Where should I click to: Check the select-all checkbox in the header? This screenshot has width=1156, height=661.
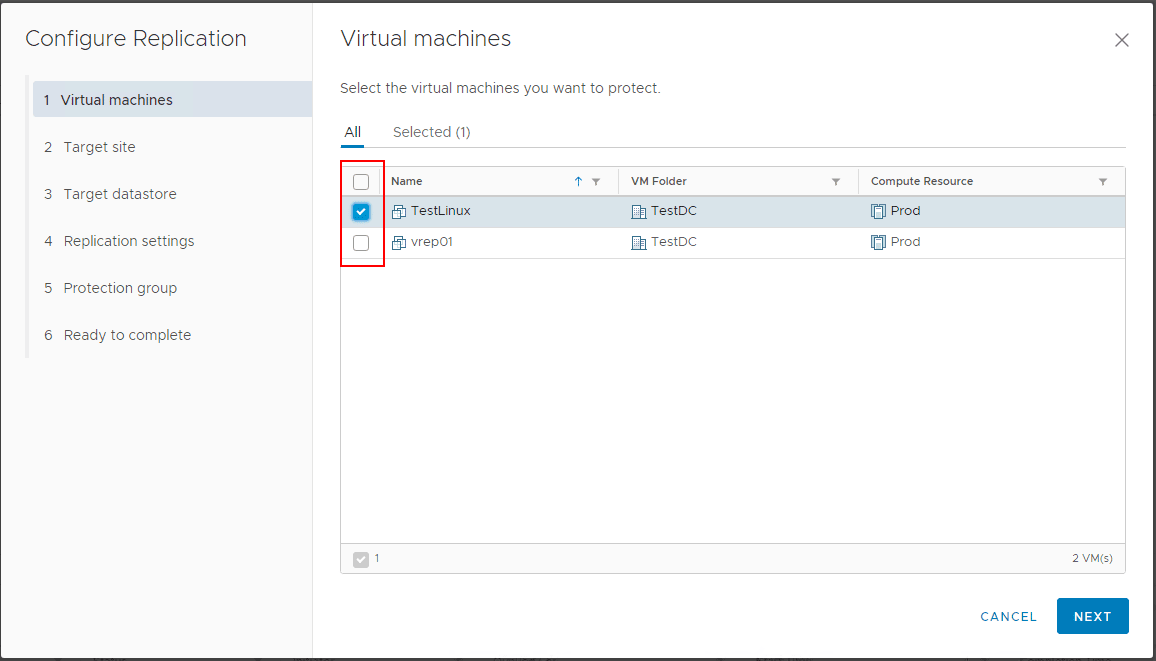361,181
